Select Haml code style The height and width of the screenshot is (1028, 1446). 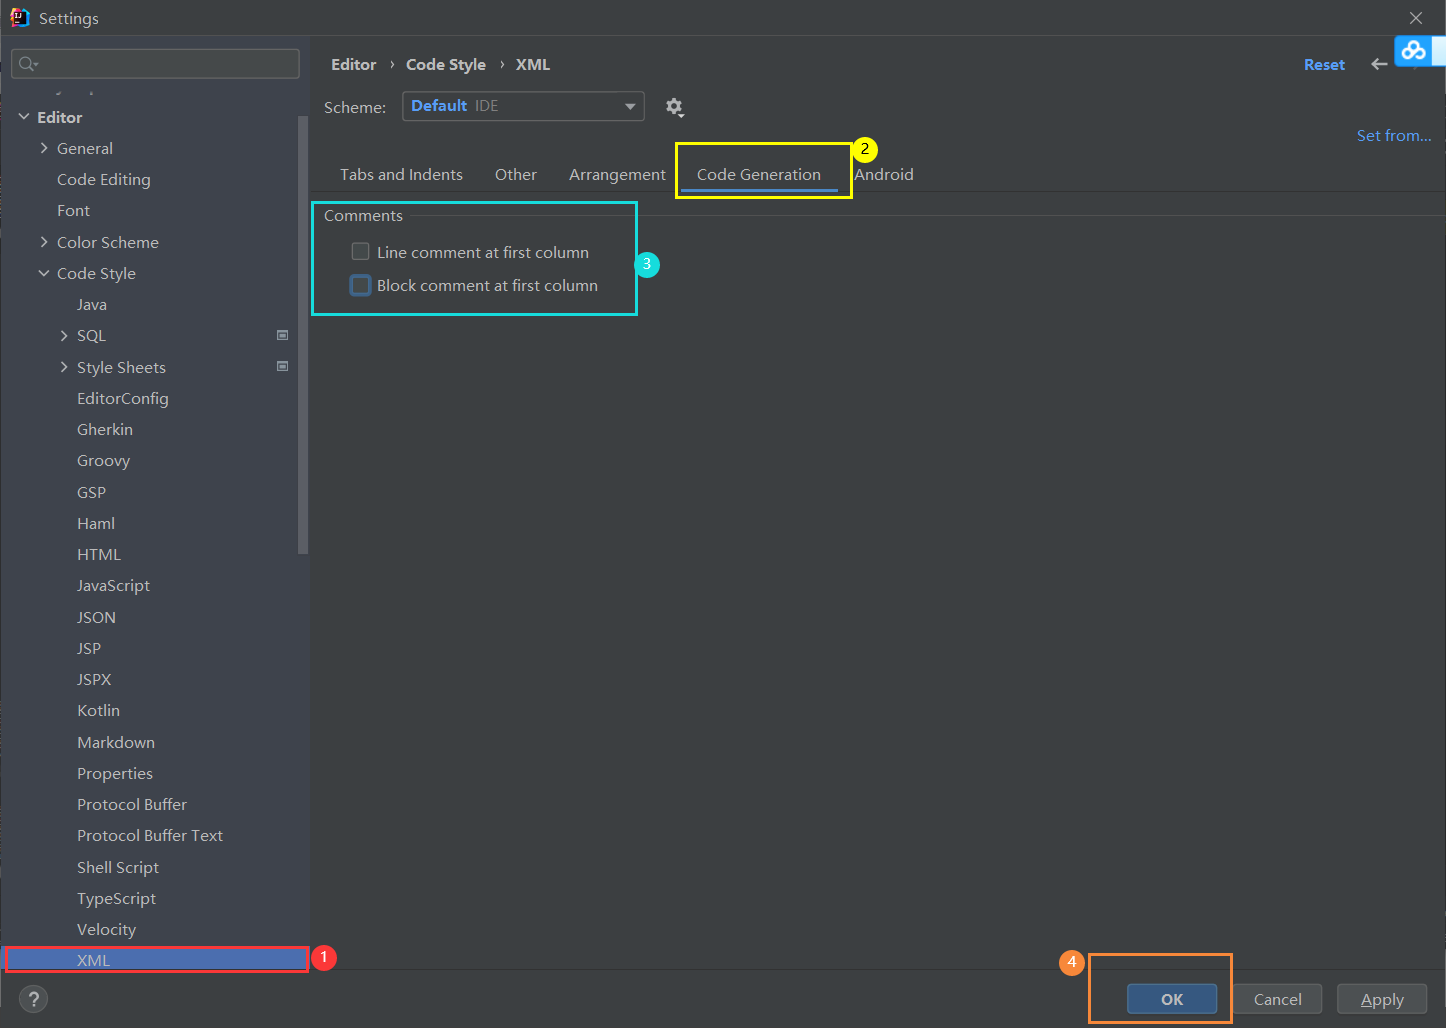[x=96, y=523]
